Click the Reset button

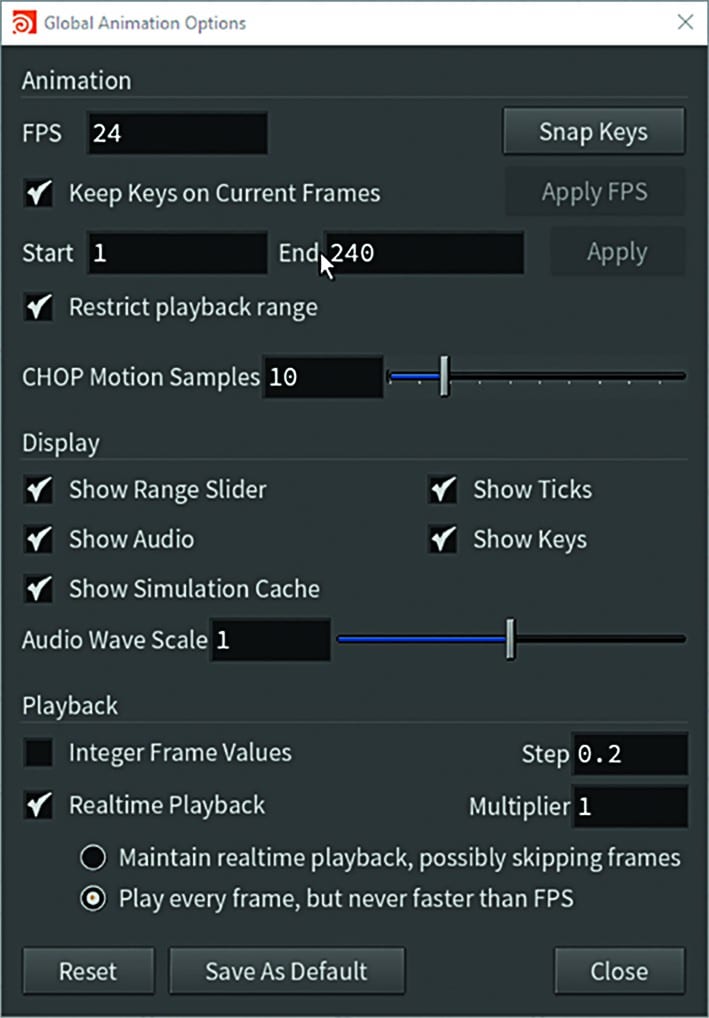tap(87, 970)
